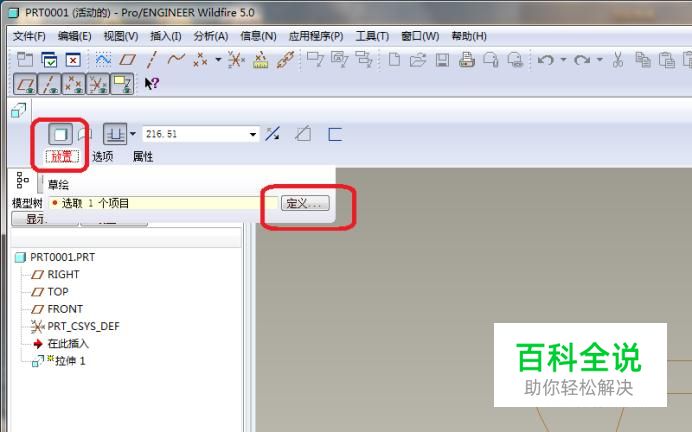Open the 应用程序(P) menu
The width and height of the screenshot is (692, 432).
coord(316,36)
